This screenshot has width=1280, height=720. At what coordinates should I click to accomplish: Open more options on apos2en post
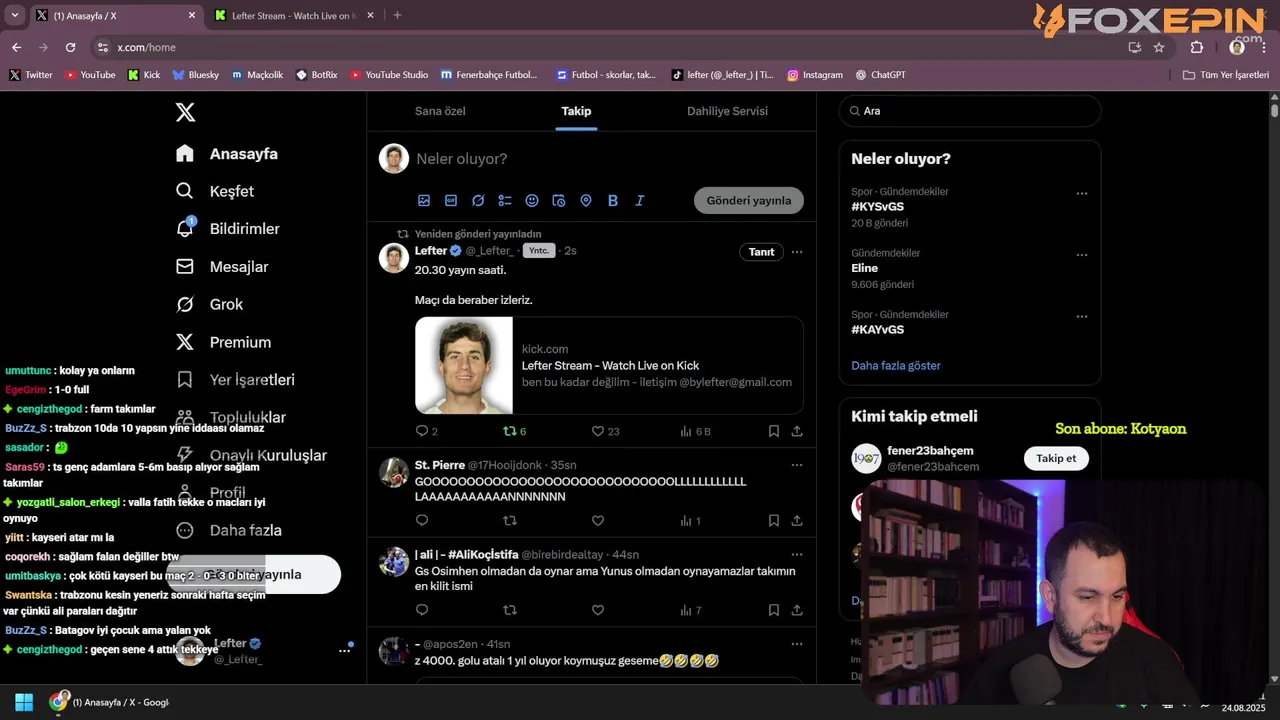coord(797,644)
